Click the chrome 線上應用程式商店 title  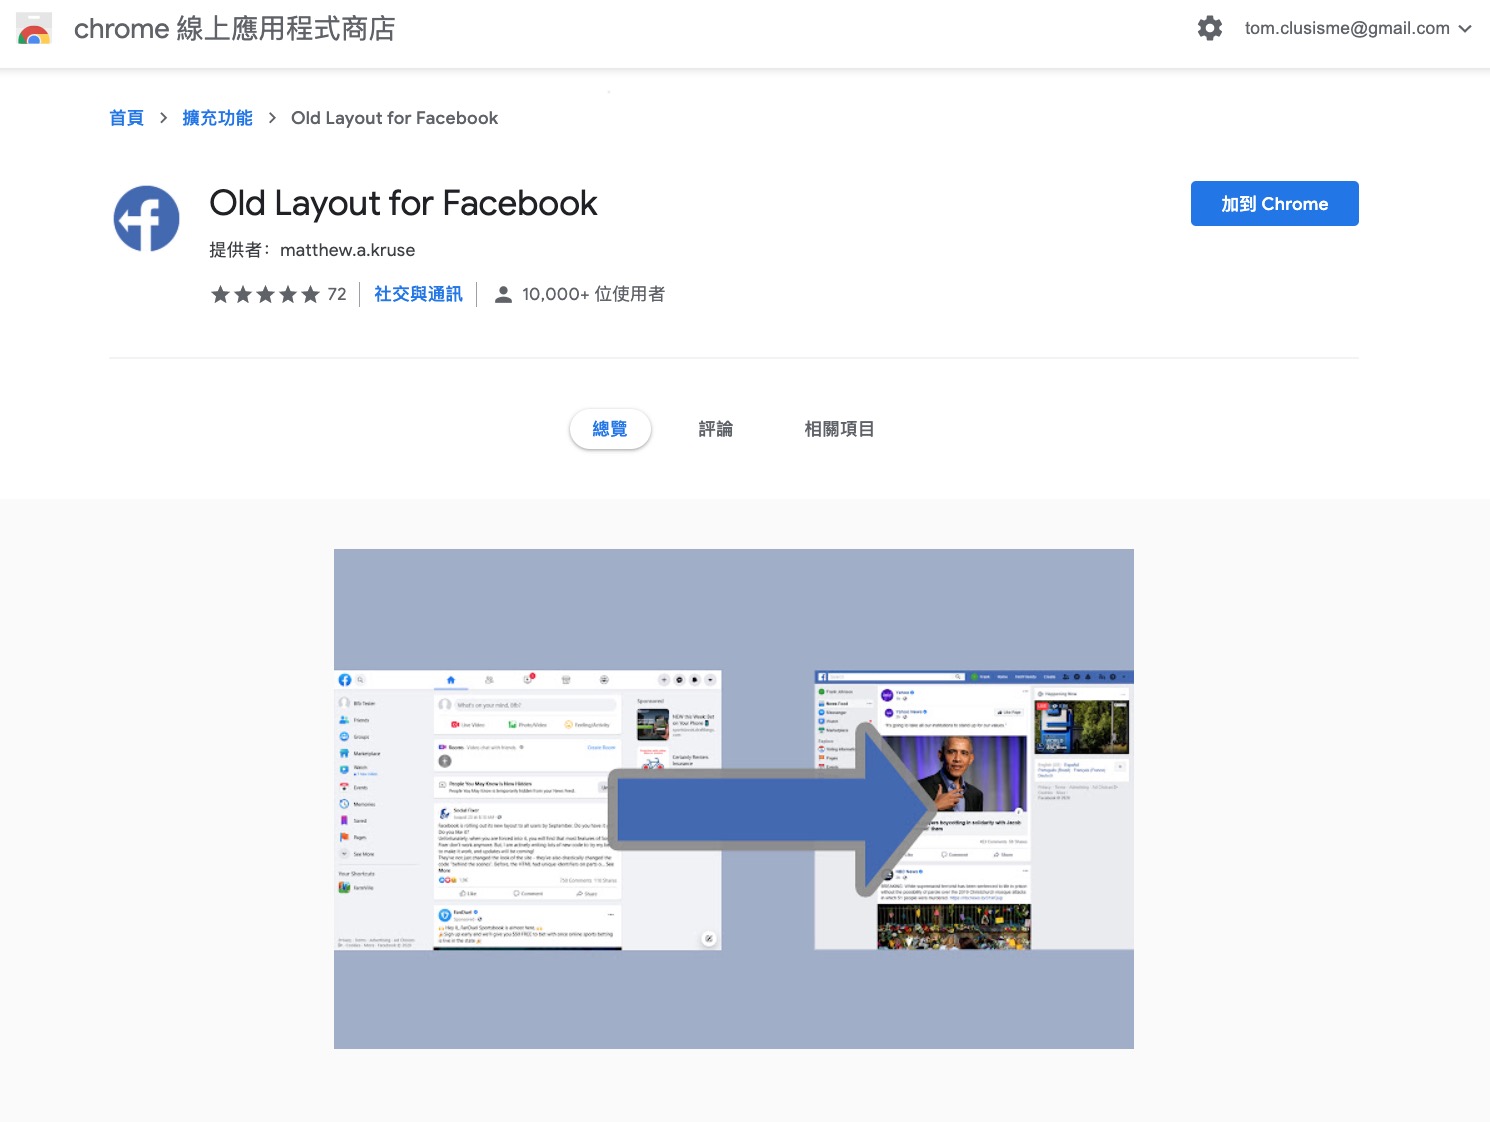coord(234,29)
